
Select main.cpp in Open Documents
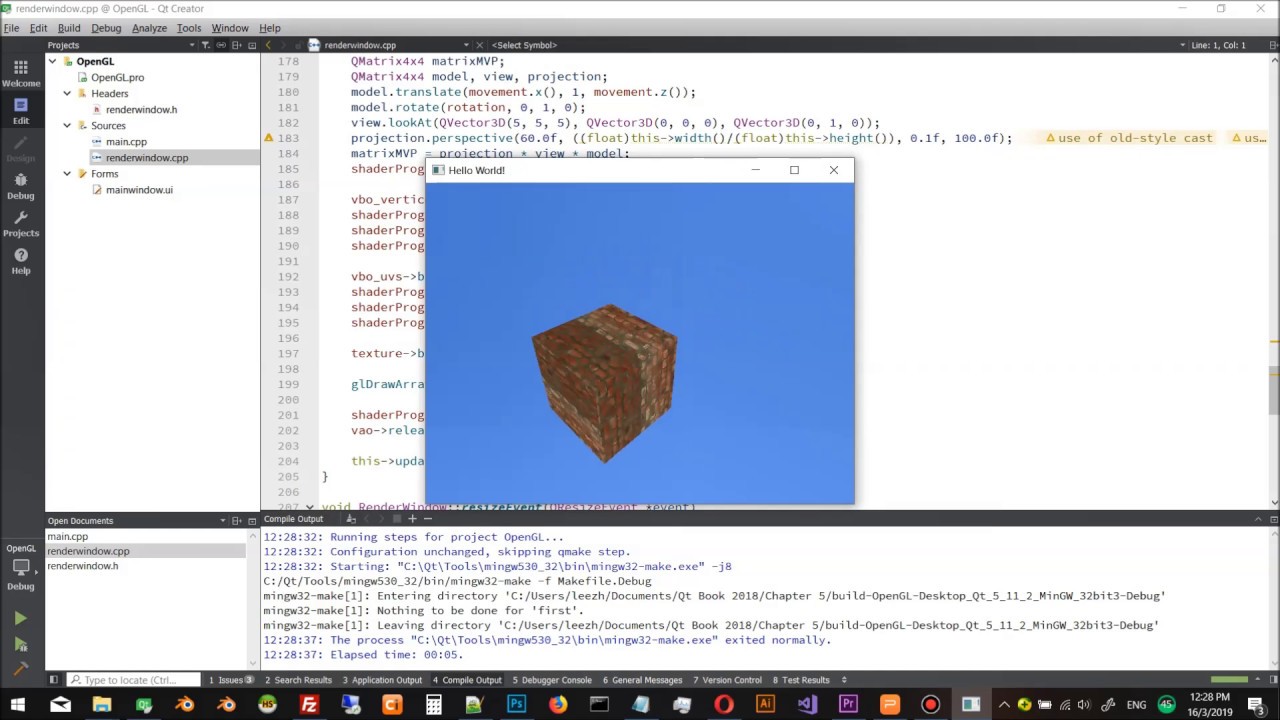pos(67,537)
